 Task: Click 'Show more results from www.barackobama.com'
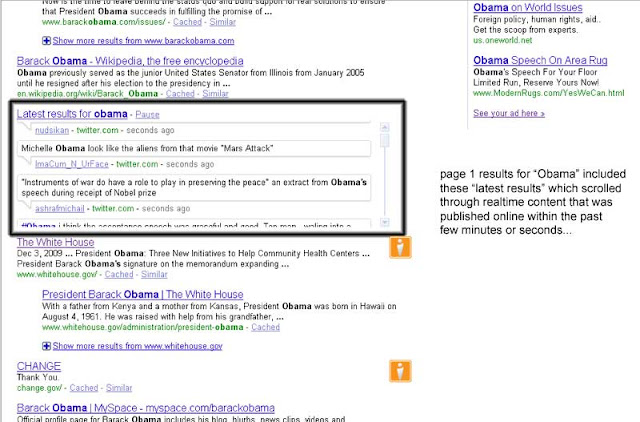(143, 41)
